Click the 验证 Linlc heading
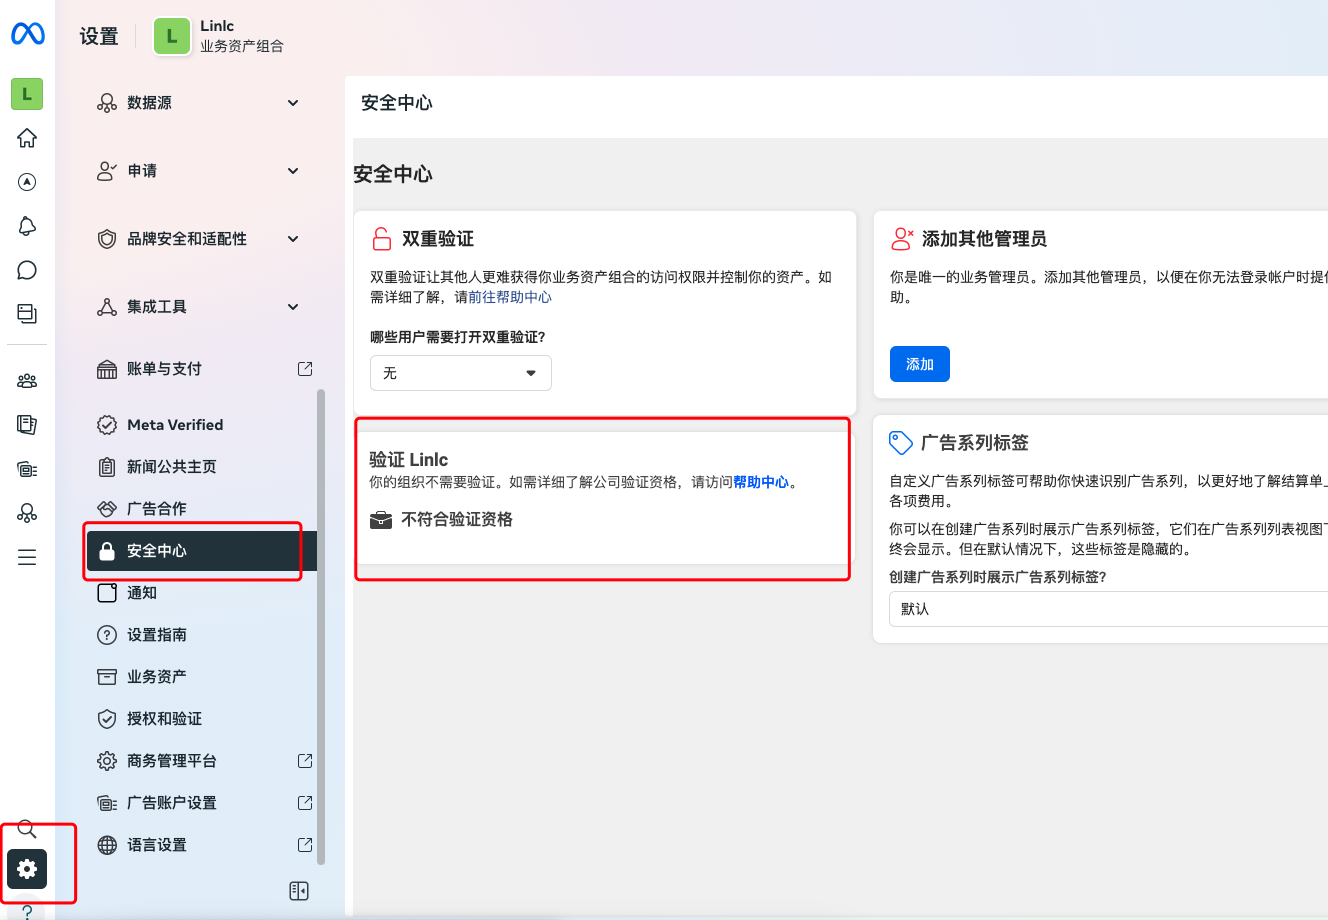 point(409,460)
